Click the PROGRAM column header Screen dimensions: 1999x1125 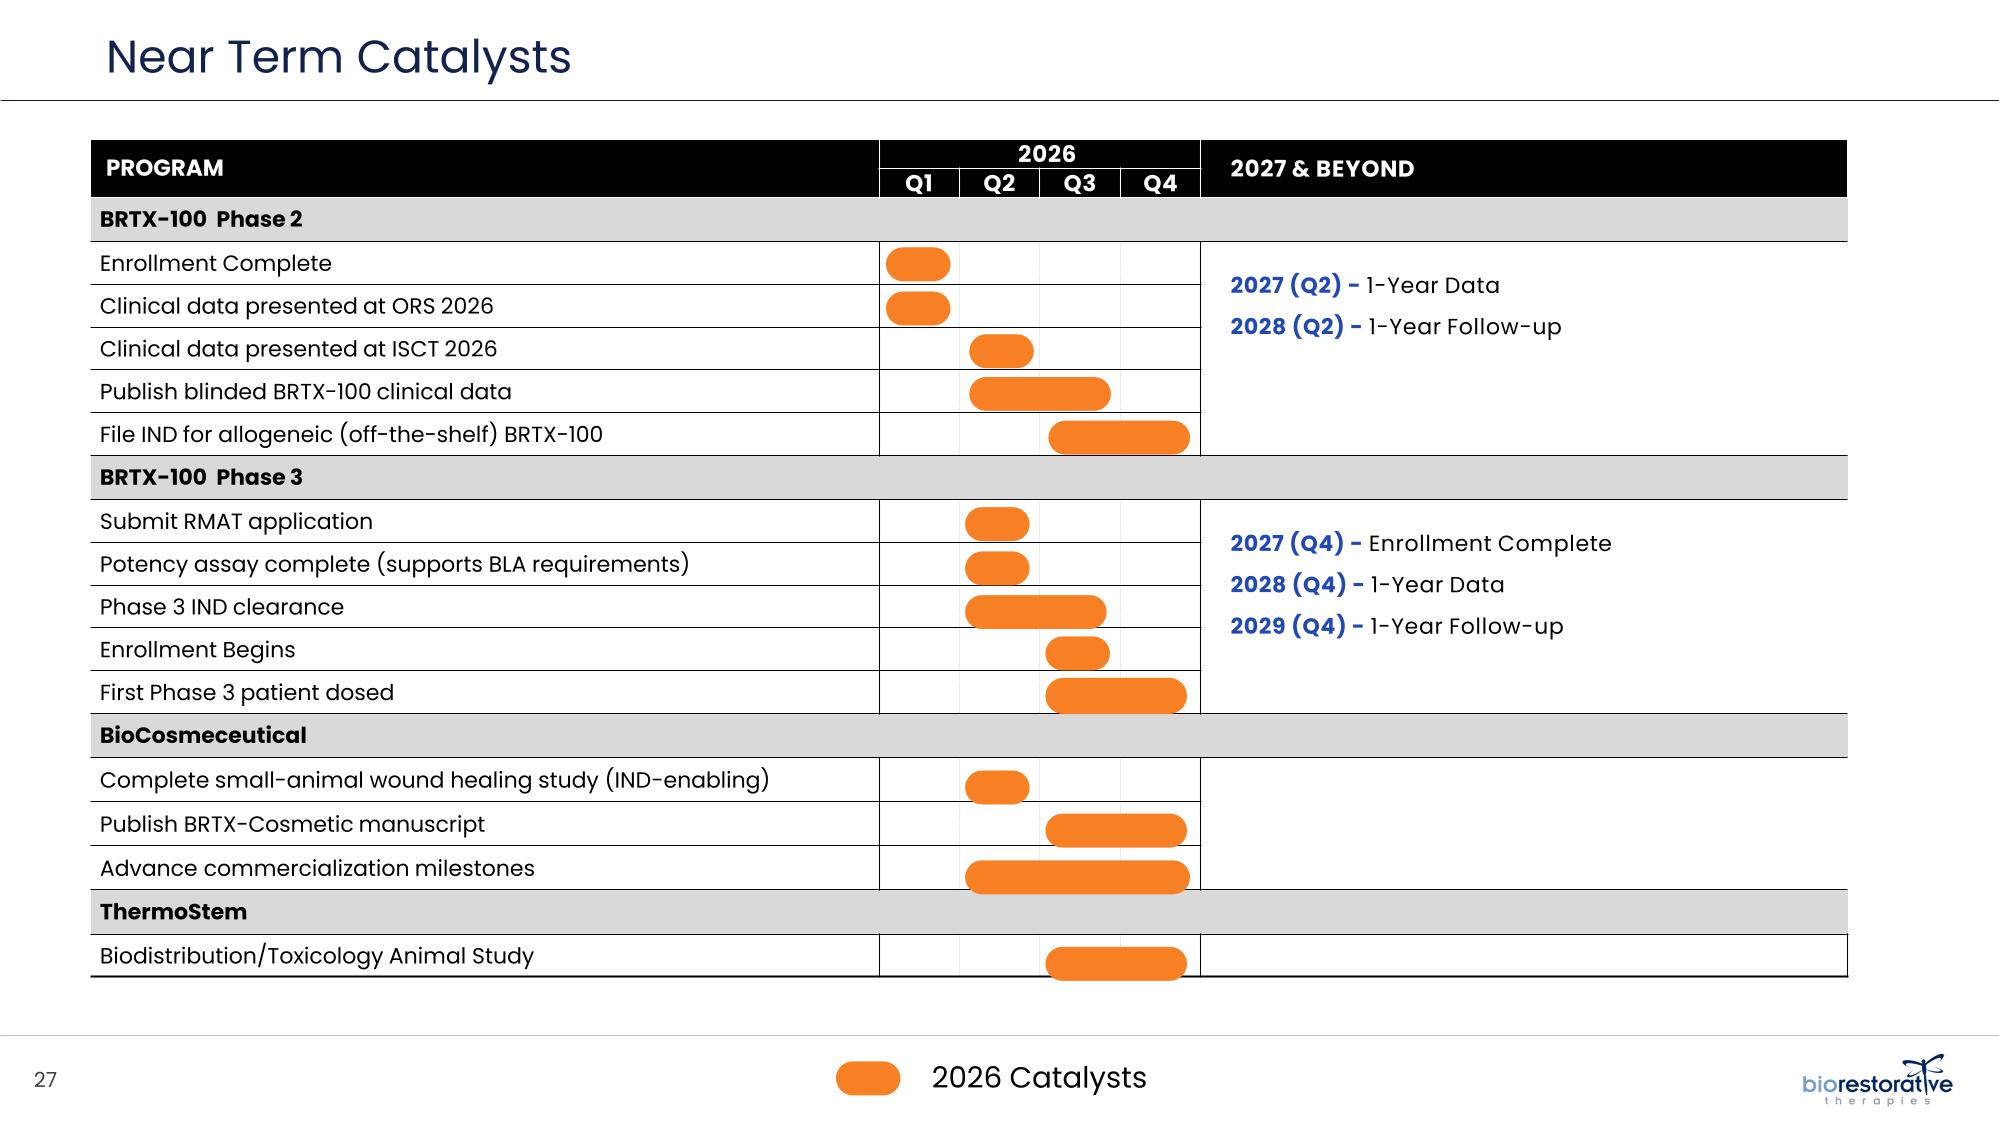click(165, 168)
